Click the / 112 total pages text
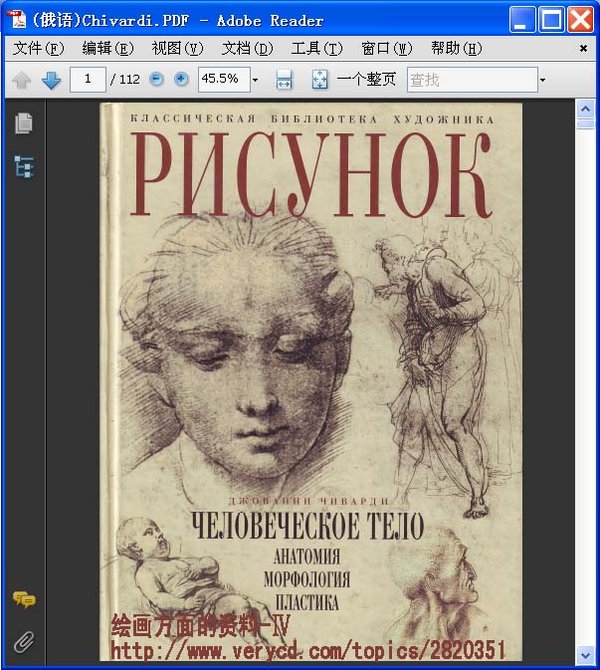 tap(125, 79)
